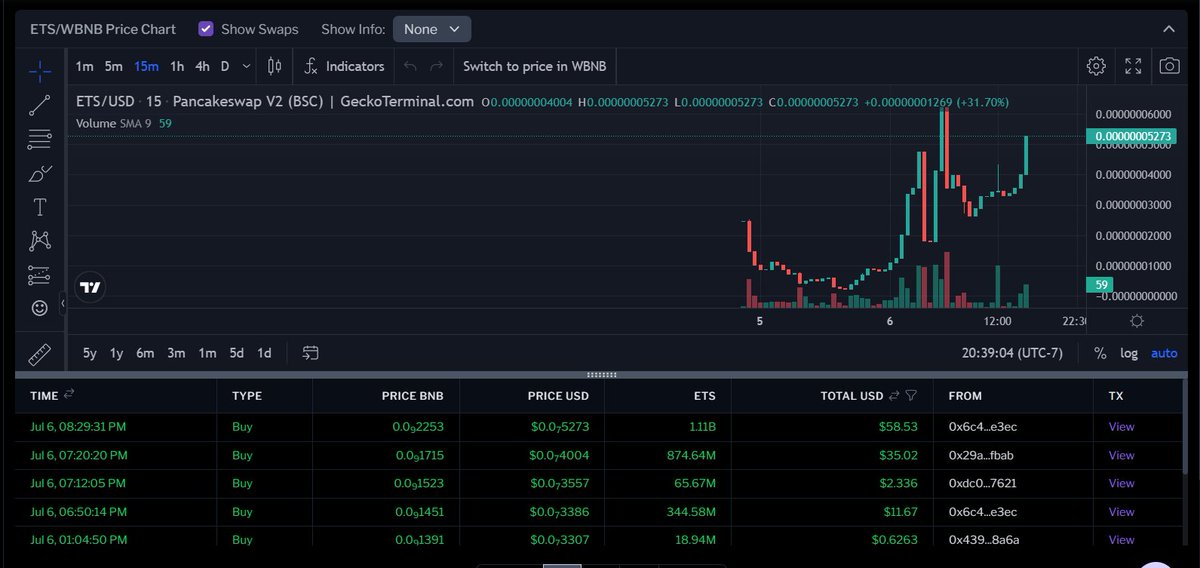
Task: Toggle auto scale mode
Action: pyautogui.click(x=1164, y=353)
